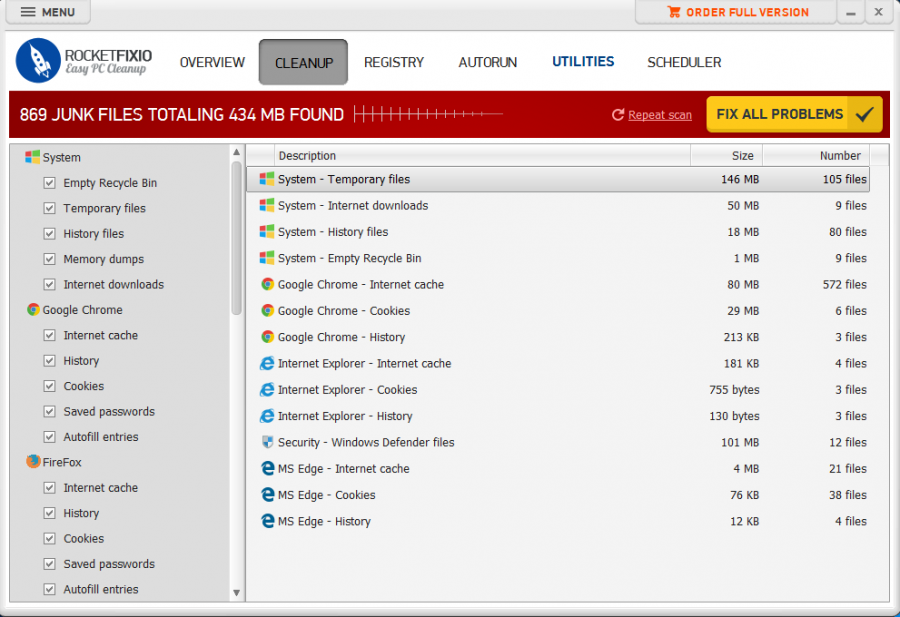Toggle Chrome Internet cache checkbox
Viewport: 900px width, 617px height.
click(x=49, y=335)
